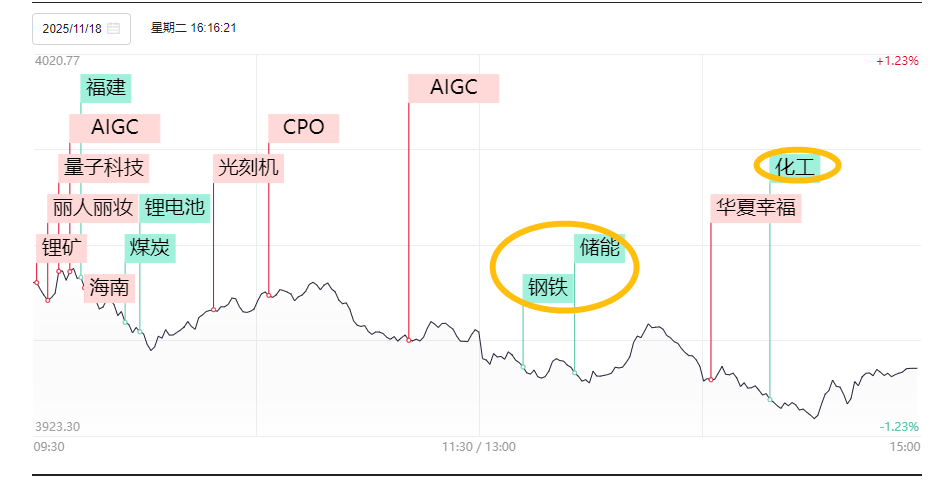Click the 11:30 / 13:00 time axis label
This screenshot has width=944, height=485.
point(479,446)
